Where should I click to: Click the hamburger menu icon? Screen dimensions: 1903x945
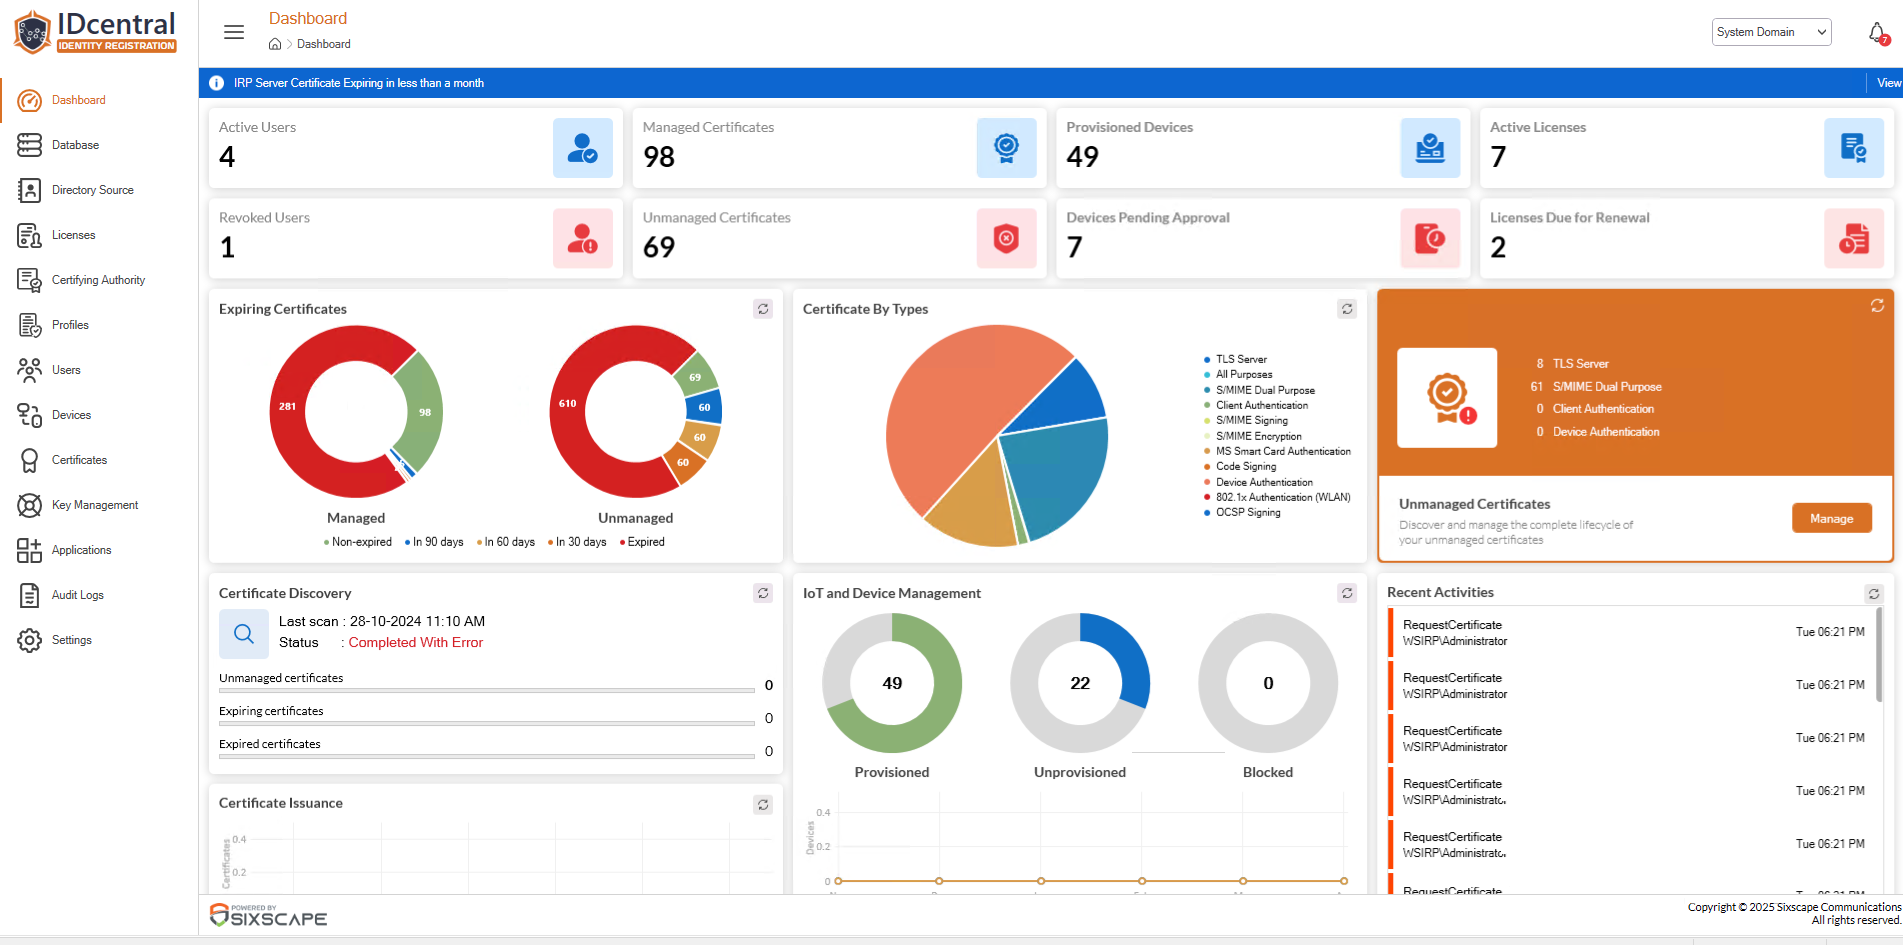coord(234,32)
